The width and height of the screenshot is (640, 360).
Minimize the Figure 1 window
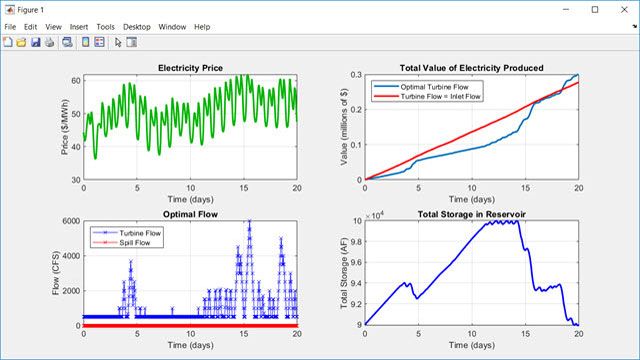pyautogui.click(x=566, y=10)
